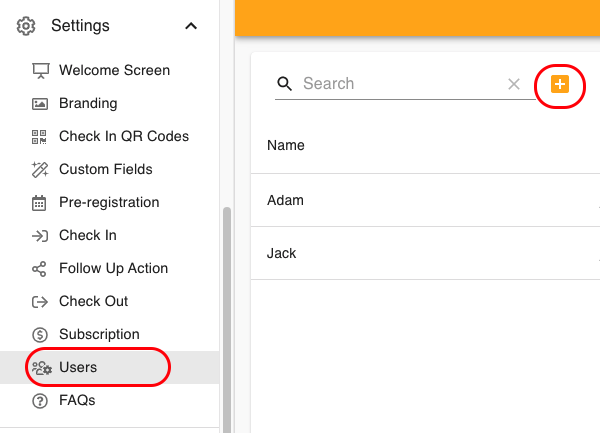Open the Check In settings page
Screen dimensions: 600x433
pos(87,236)
